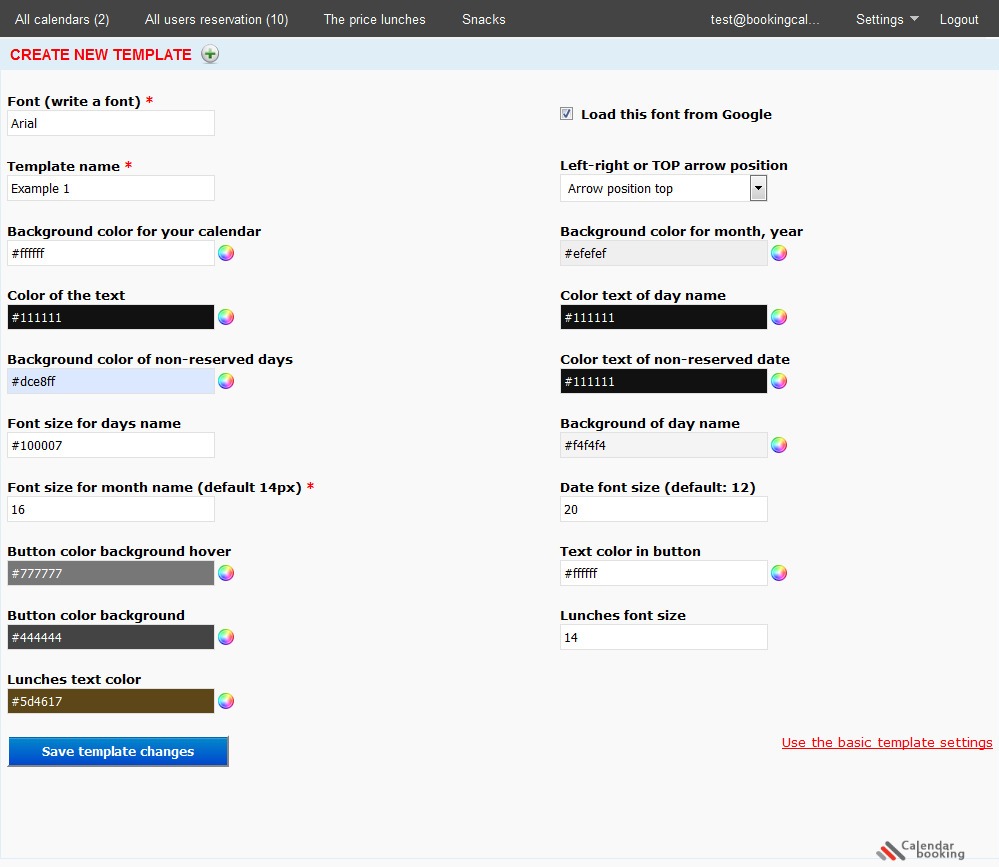Open color picker for Lunches text color
The image size is (999, 867).
[226, 701]
